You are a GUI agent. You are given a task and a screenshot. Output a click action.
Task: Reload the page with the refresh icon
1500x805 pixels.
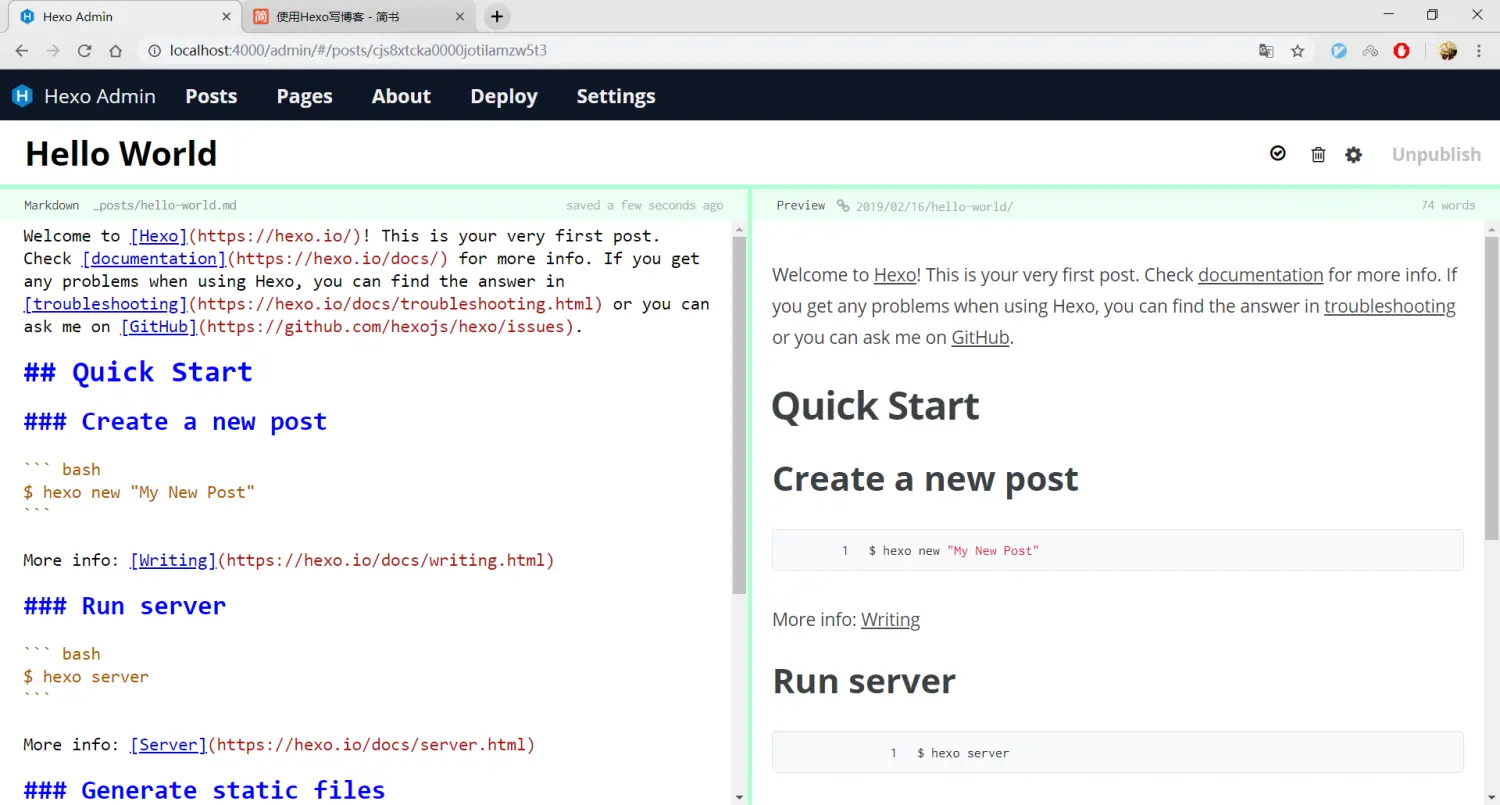pos(85,51)
